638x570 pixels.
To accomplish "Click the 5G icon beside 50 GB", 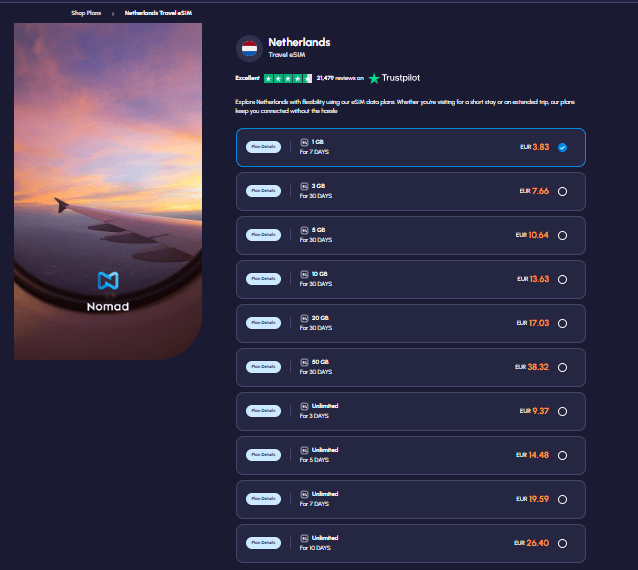I will pos(304,362).
